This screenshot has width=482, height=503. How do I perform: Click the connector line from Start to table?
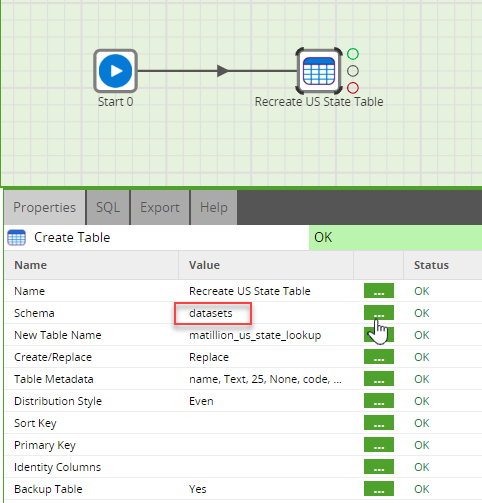pyautogui.click(x=217, y=71)
